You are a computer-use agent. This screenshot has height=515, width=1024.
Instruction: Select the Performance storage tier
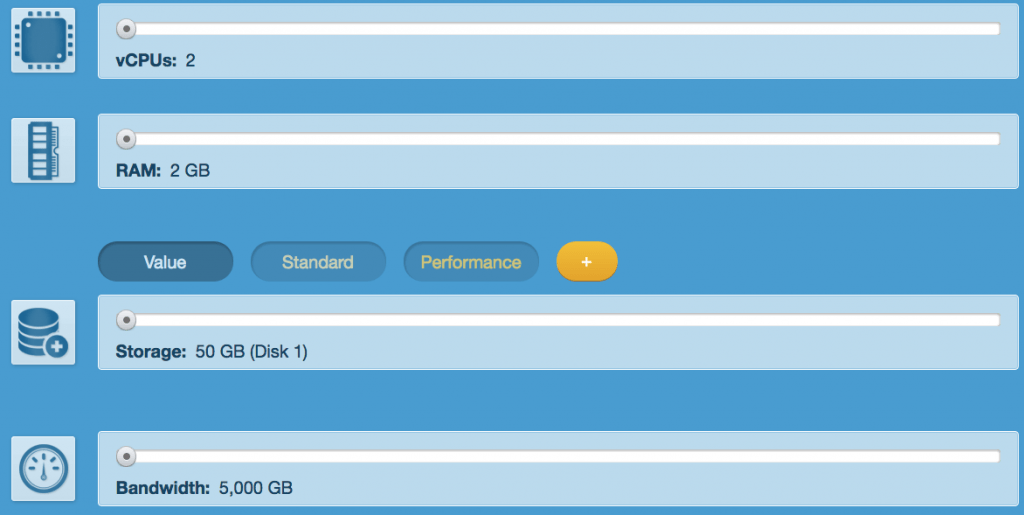pos(471,262)
